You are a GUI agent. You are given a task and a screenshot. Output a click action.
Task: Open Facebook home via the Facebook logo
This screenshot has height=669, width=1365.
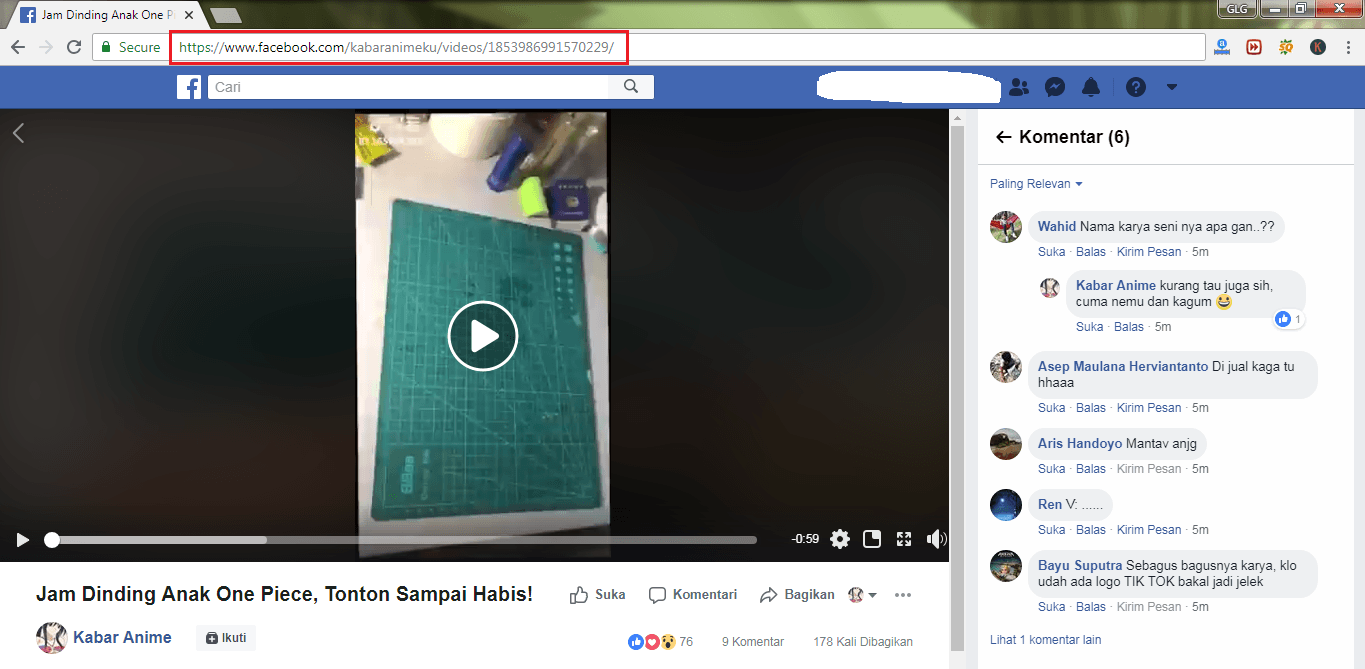[x=189, y=87]
